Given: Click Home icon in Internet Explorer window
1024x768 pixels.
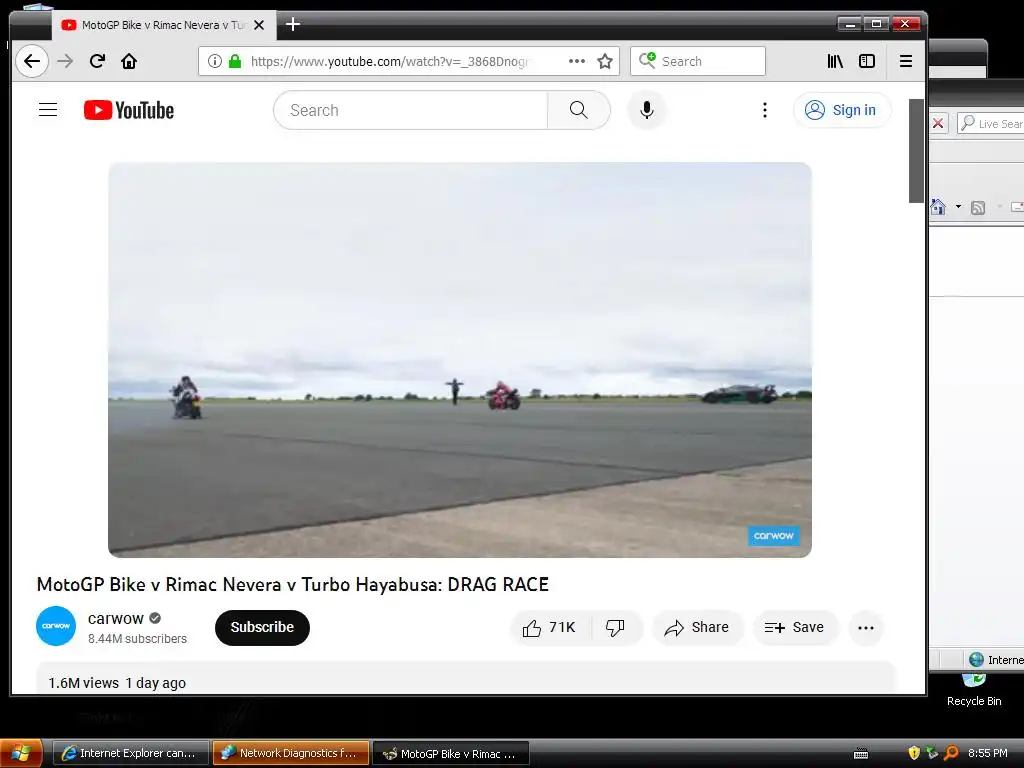Looking at the screenshot, I should coord(938,207).
